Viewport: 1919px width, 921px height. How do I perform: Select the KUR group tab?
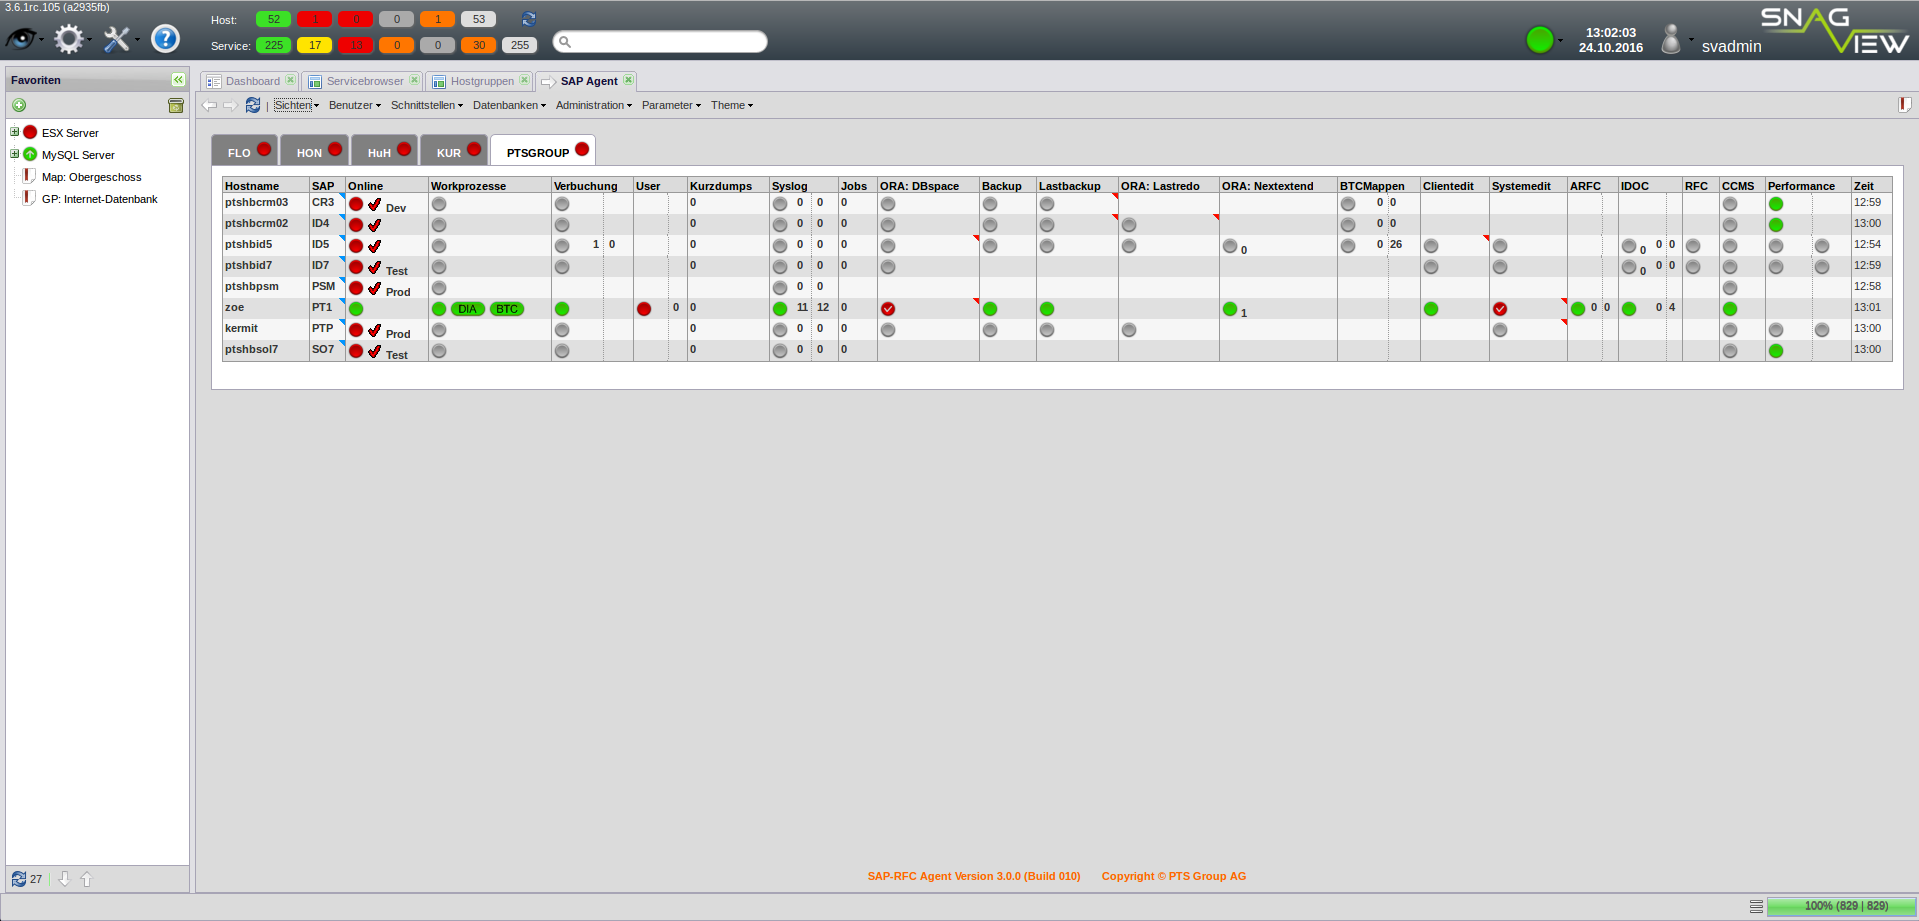click(454, 151)
